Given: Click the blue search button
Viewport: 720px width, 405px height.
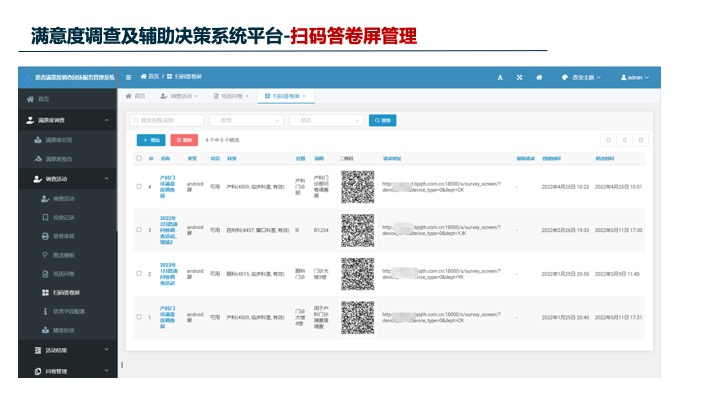Looking at the screenshot, I should point(382,120).
